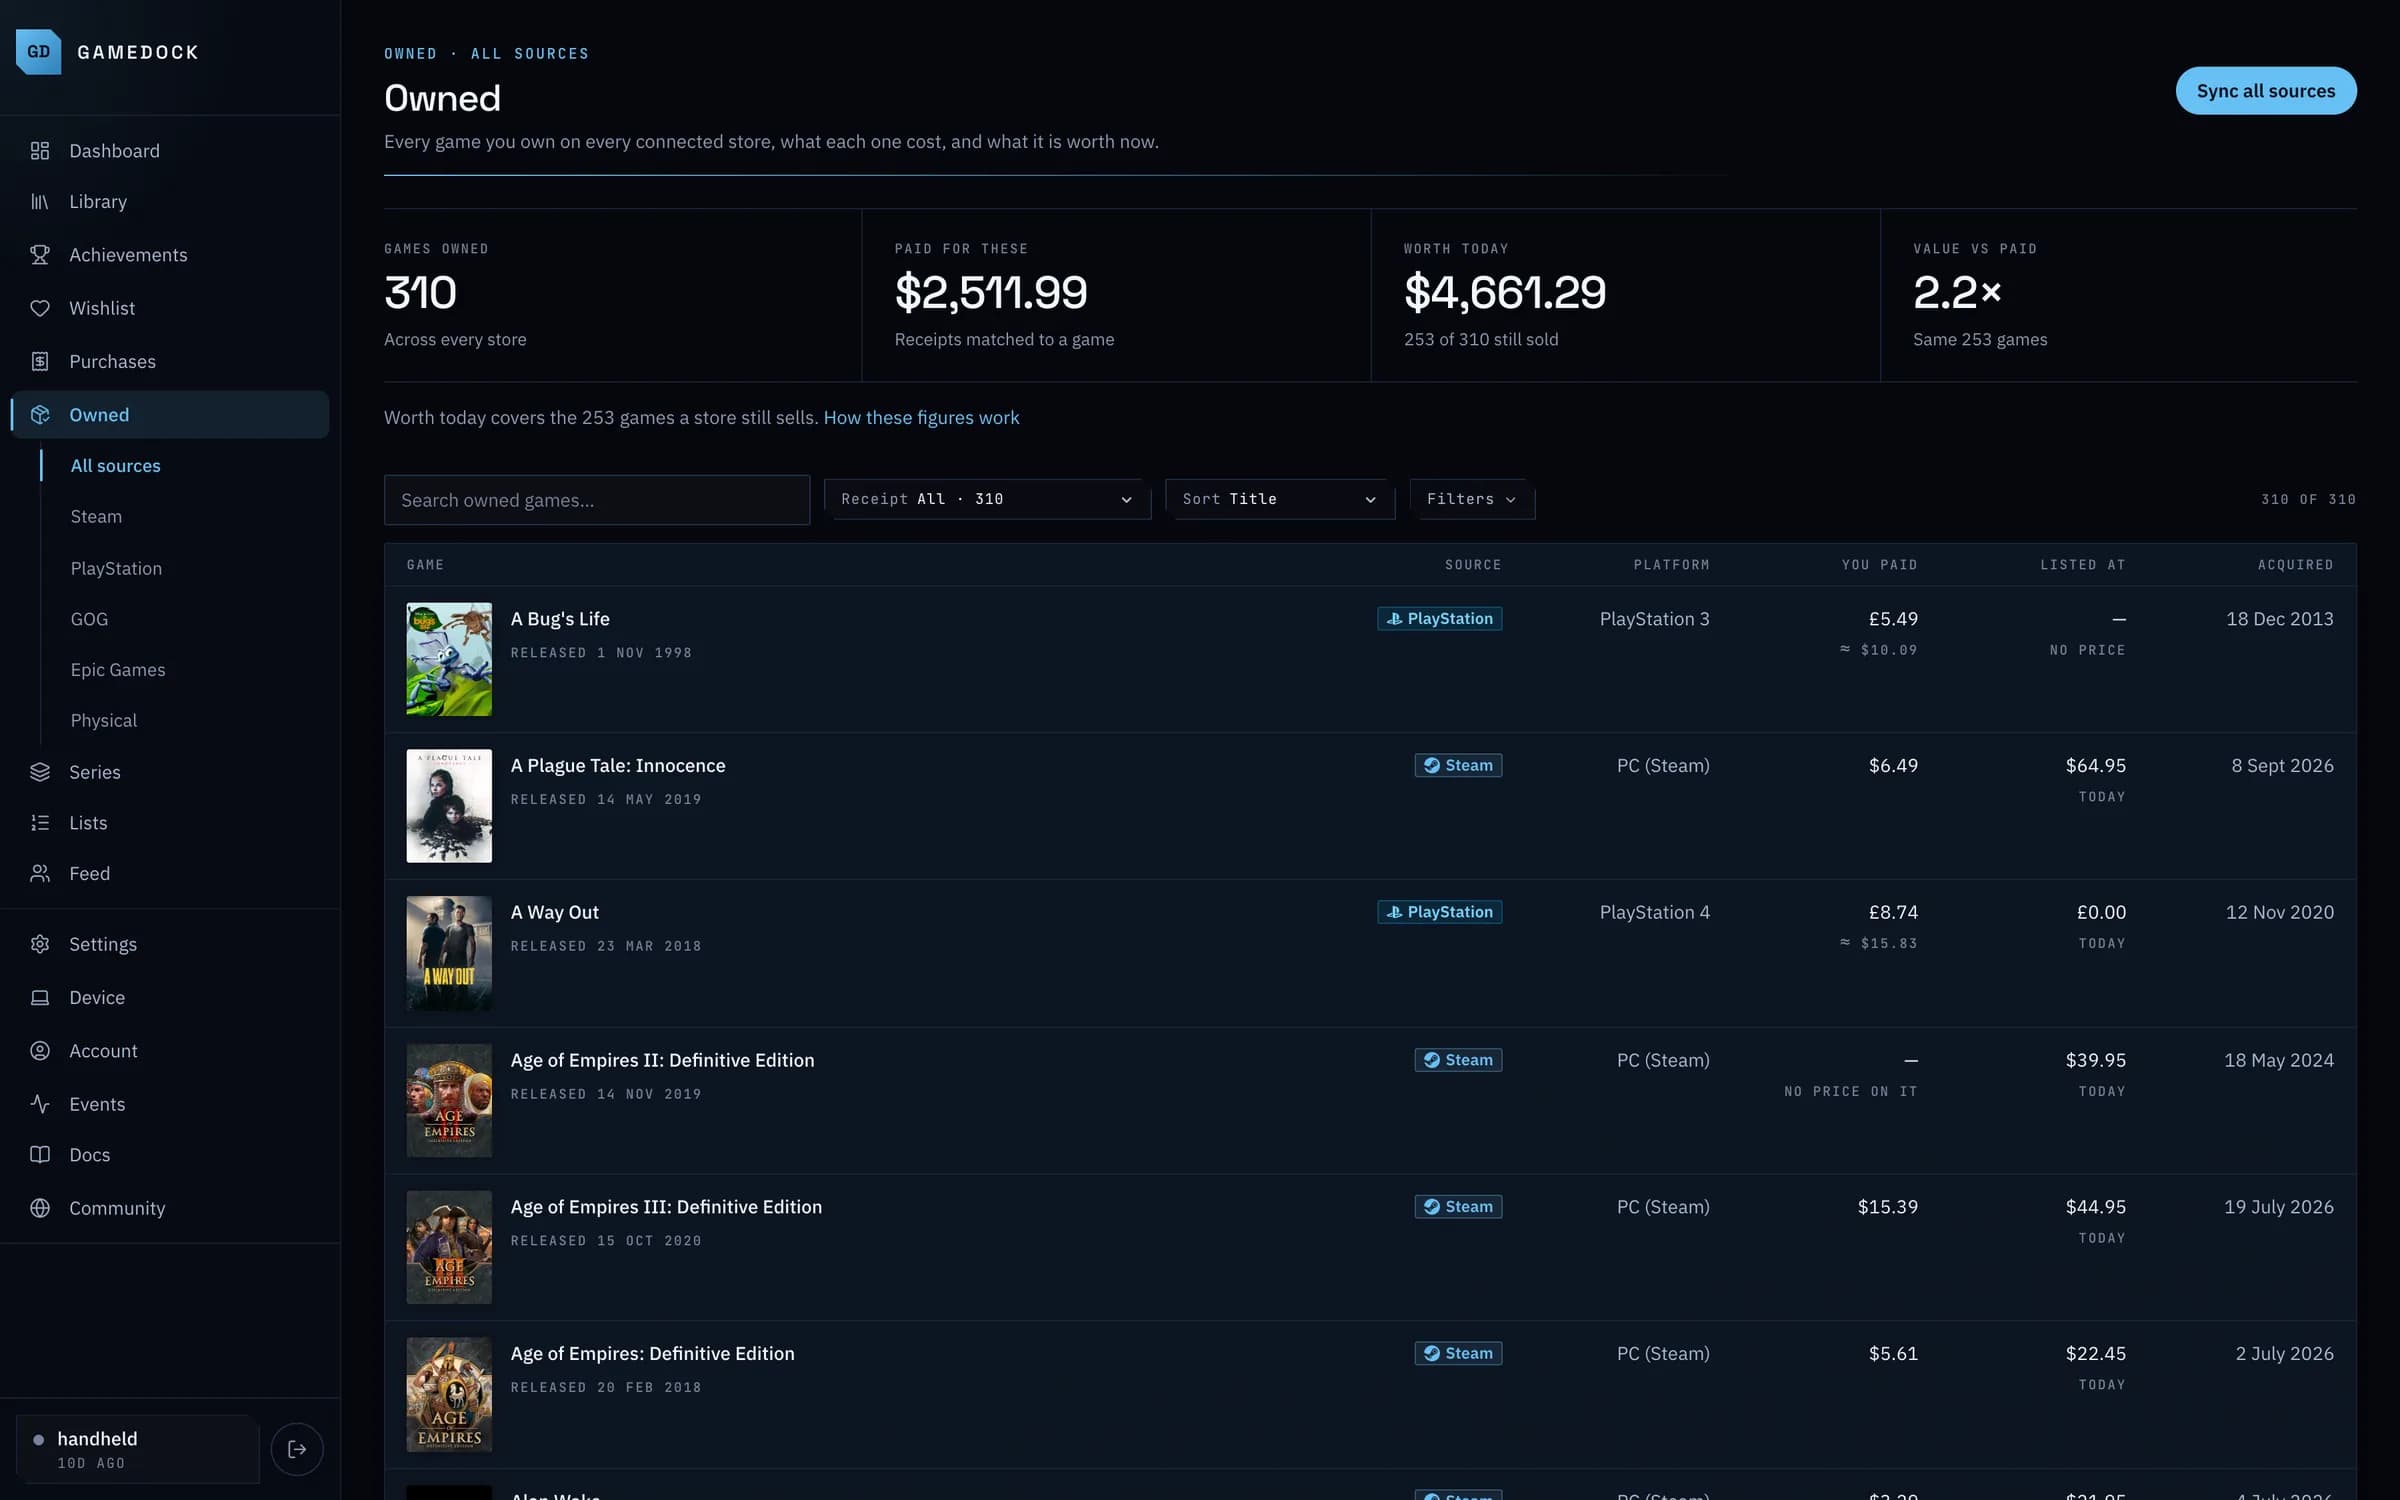Click the handheld device status button

(x=138, y=1449)
